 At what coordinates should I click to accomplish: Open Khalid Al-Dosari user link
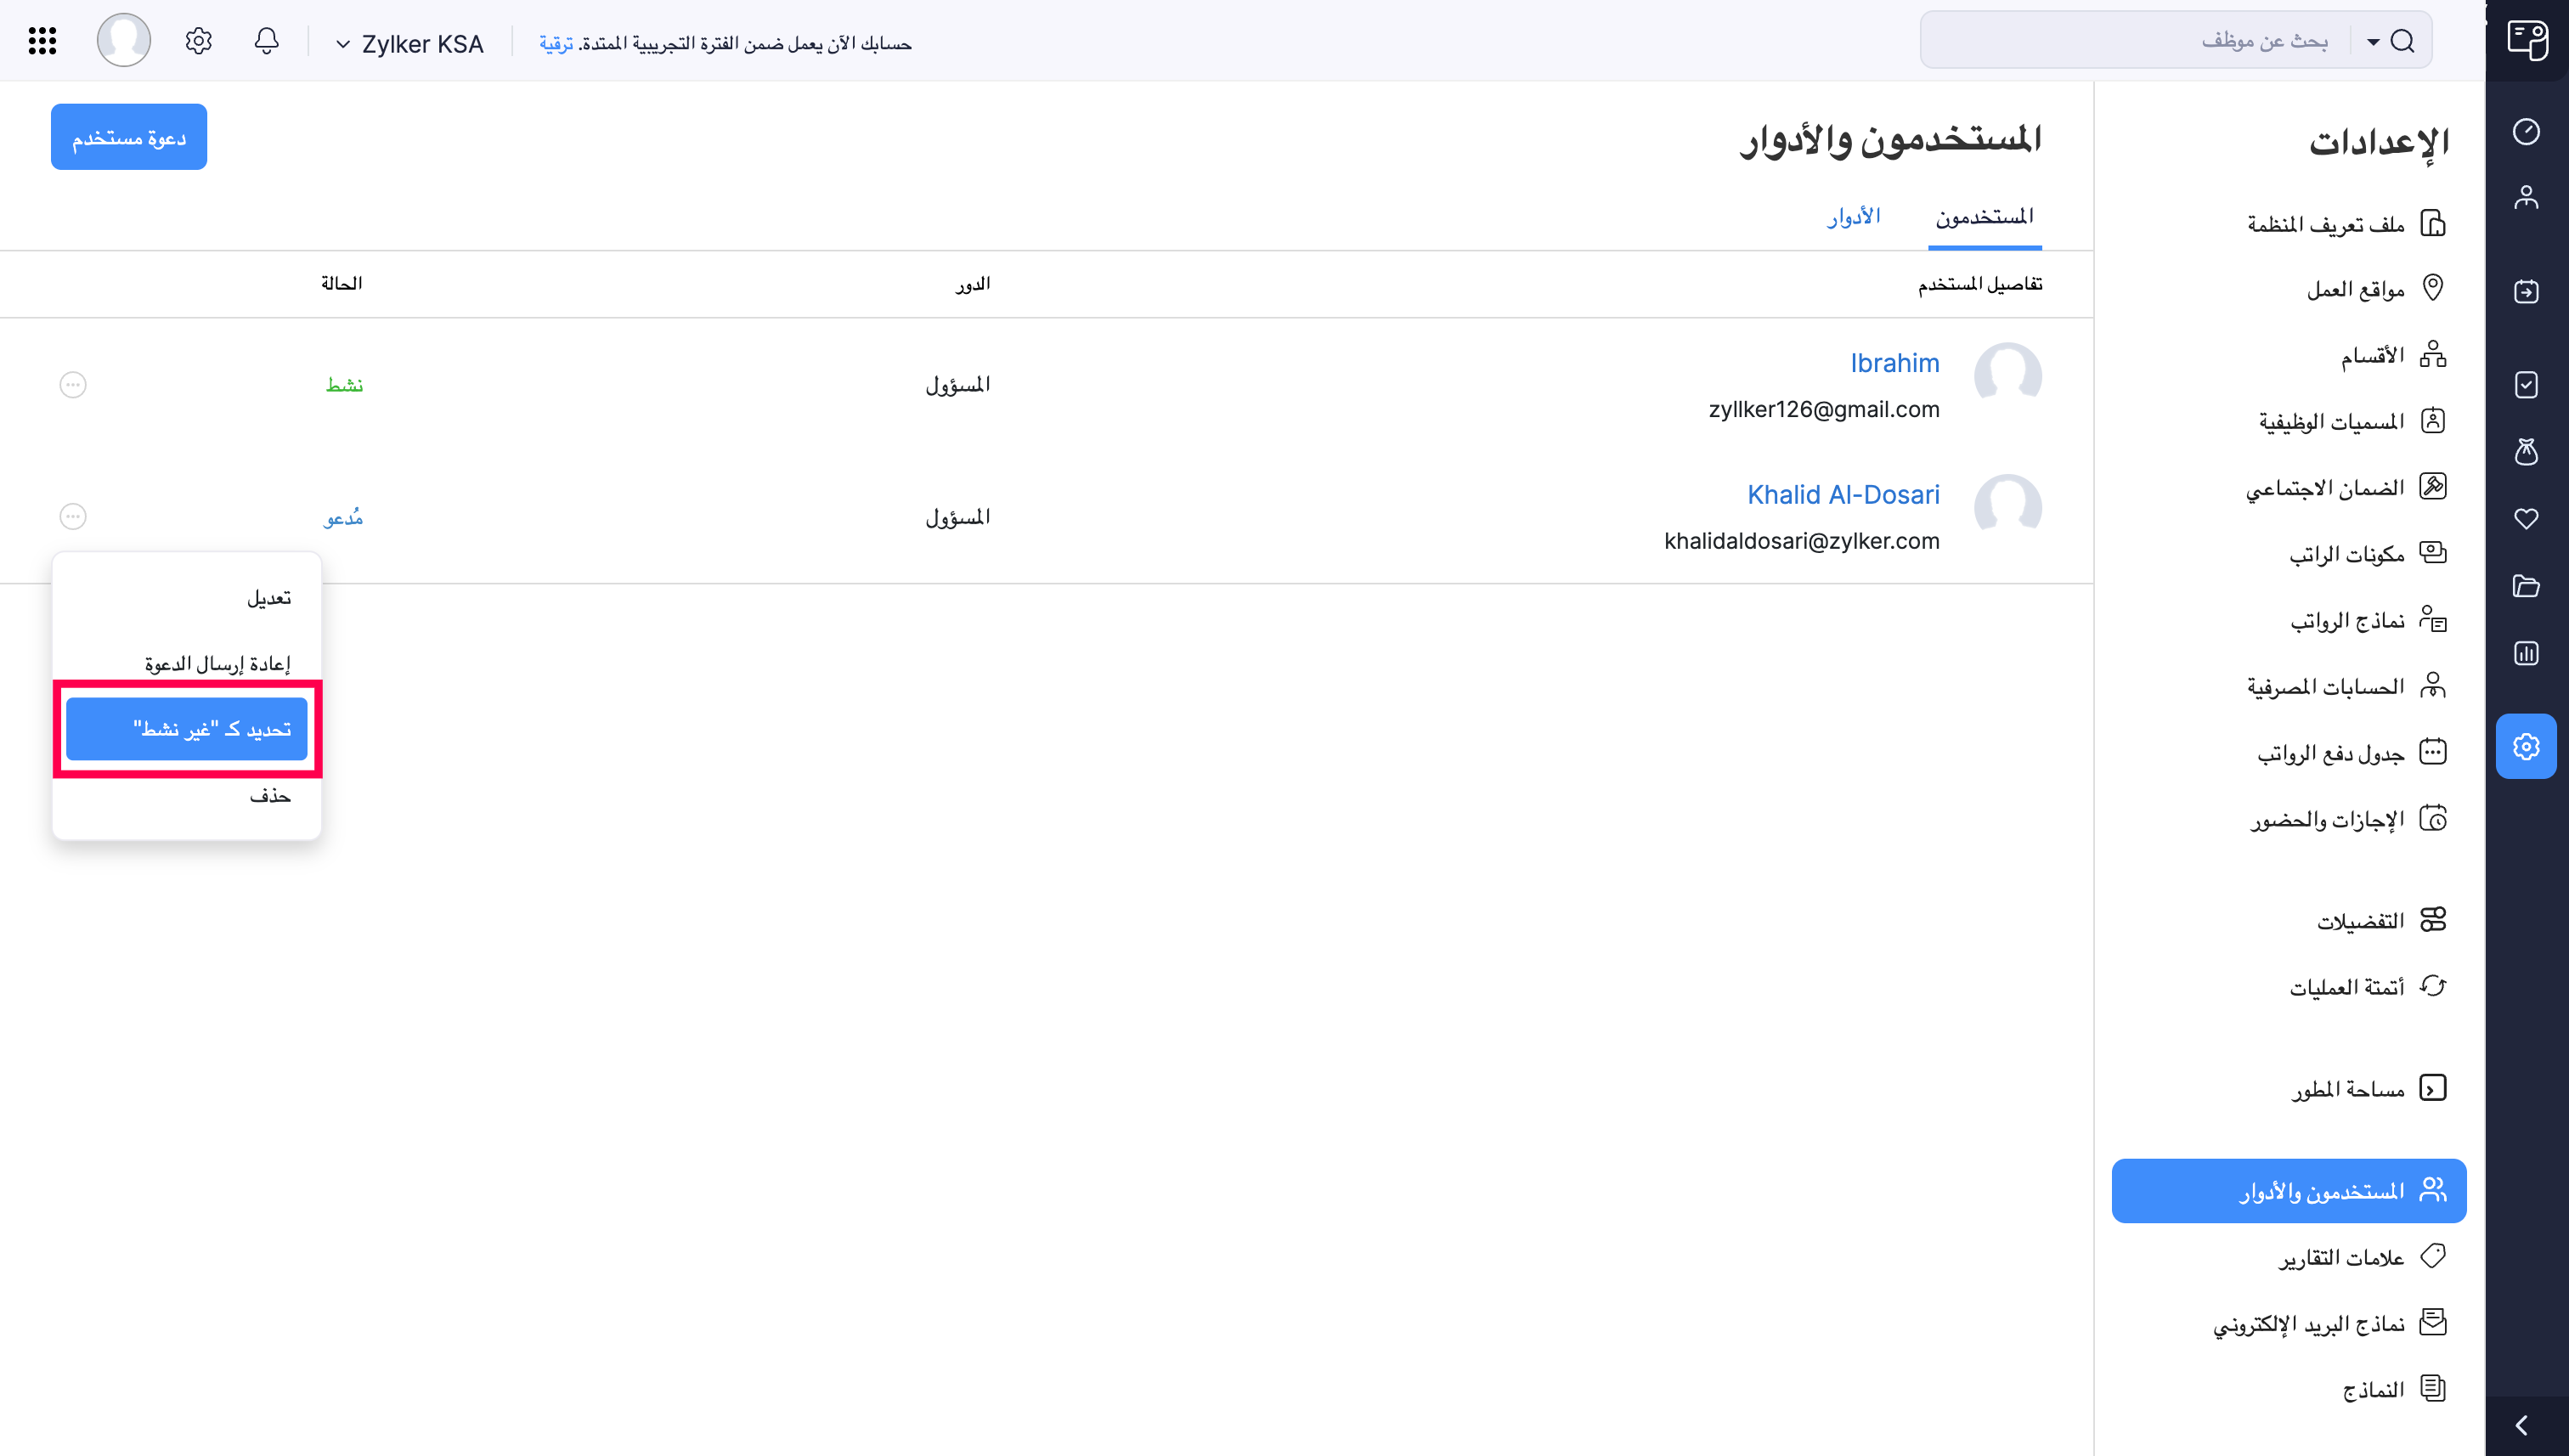pyautogui.click(x=1843, y=494)
